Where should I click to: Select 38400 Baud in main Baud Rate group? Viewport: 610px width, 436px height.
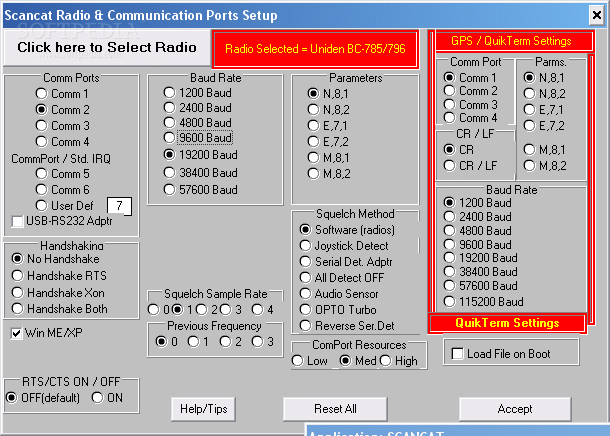click(x=200, y=173)
